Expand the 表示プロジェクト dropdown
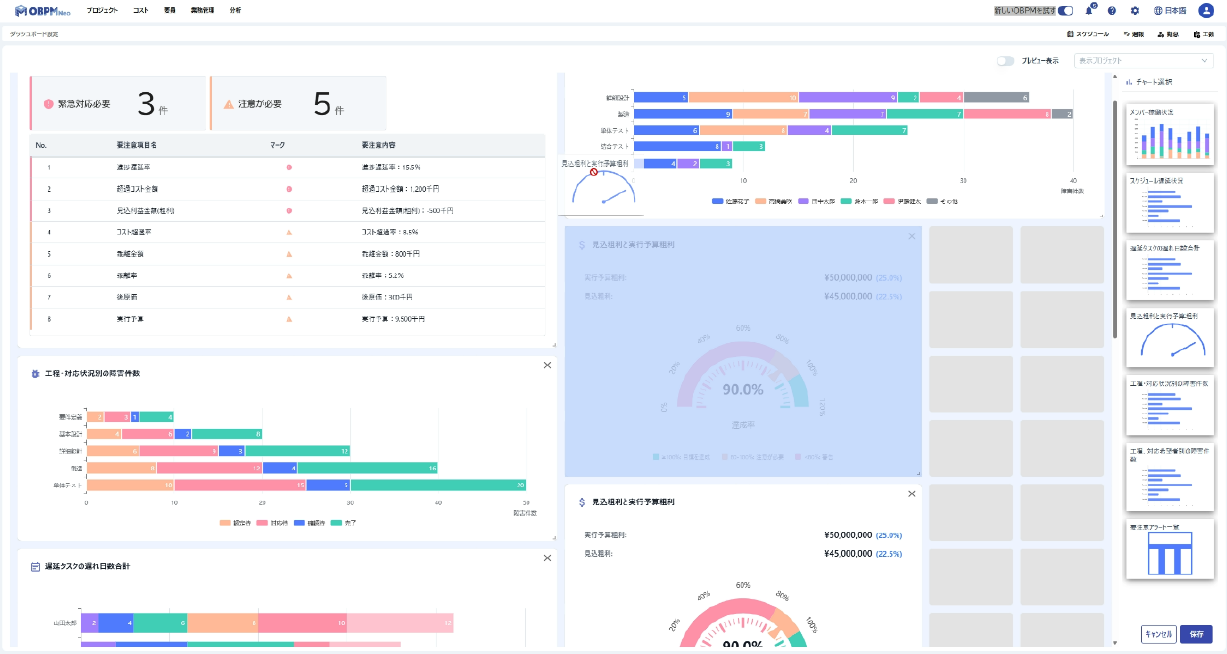The height and width of the screenshot is (654, 1227). coord(1142,61)
